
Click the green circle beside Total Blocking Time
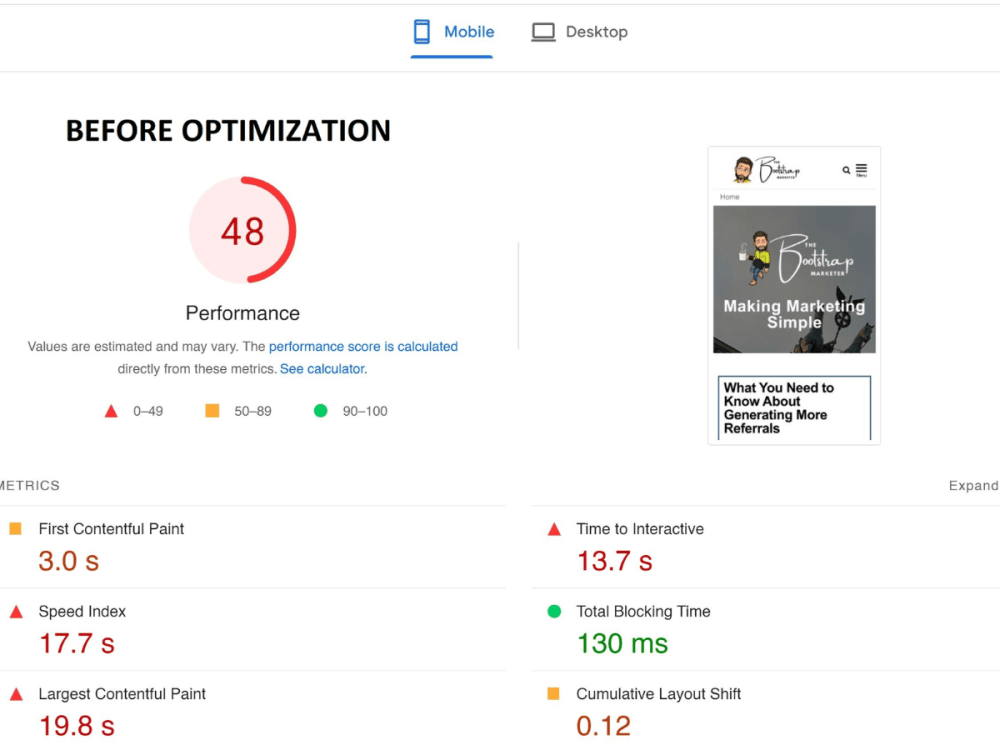point(554,611)
